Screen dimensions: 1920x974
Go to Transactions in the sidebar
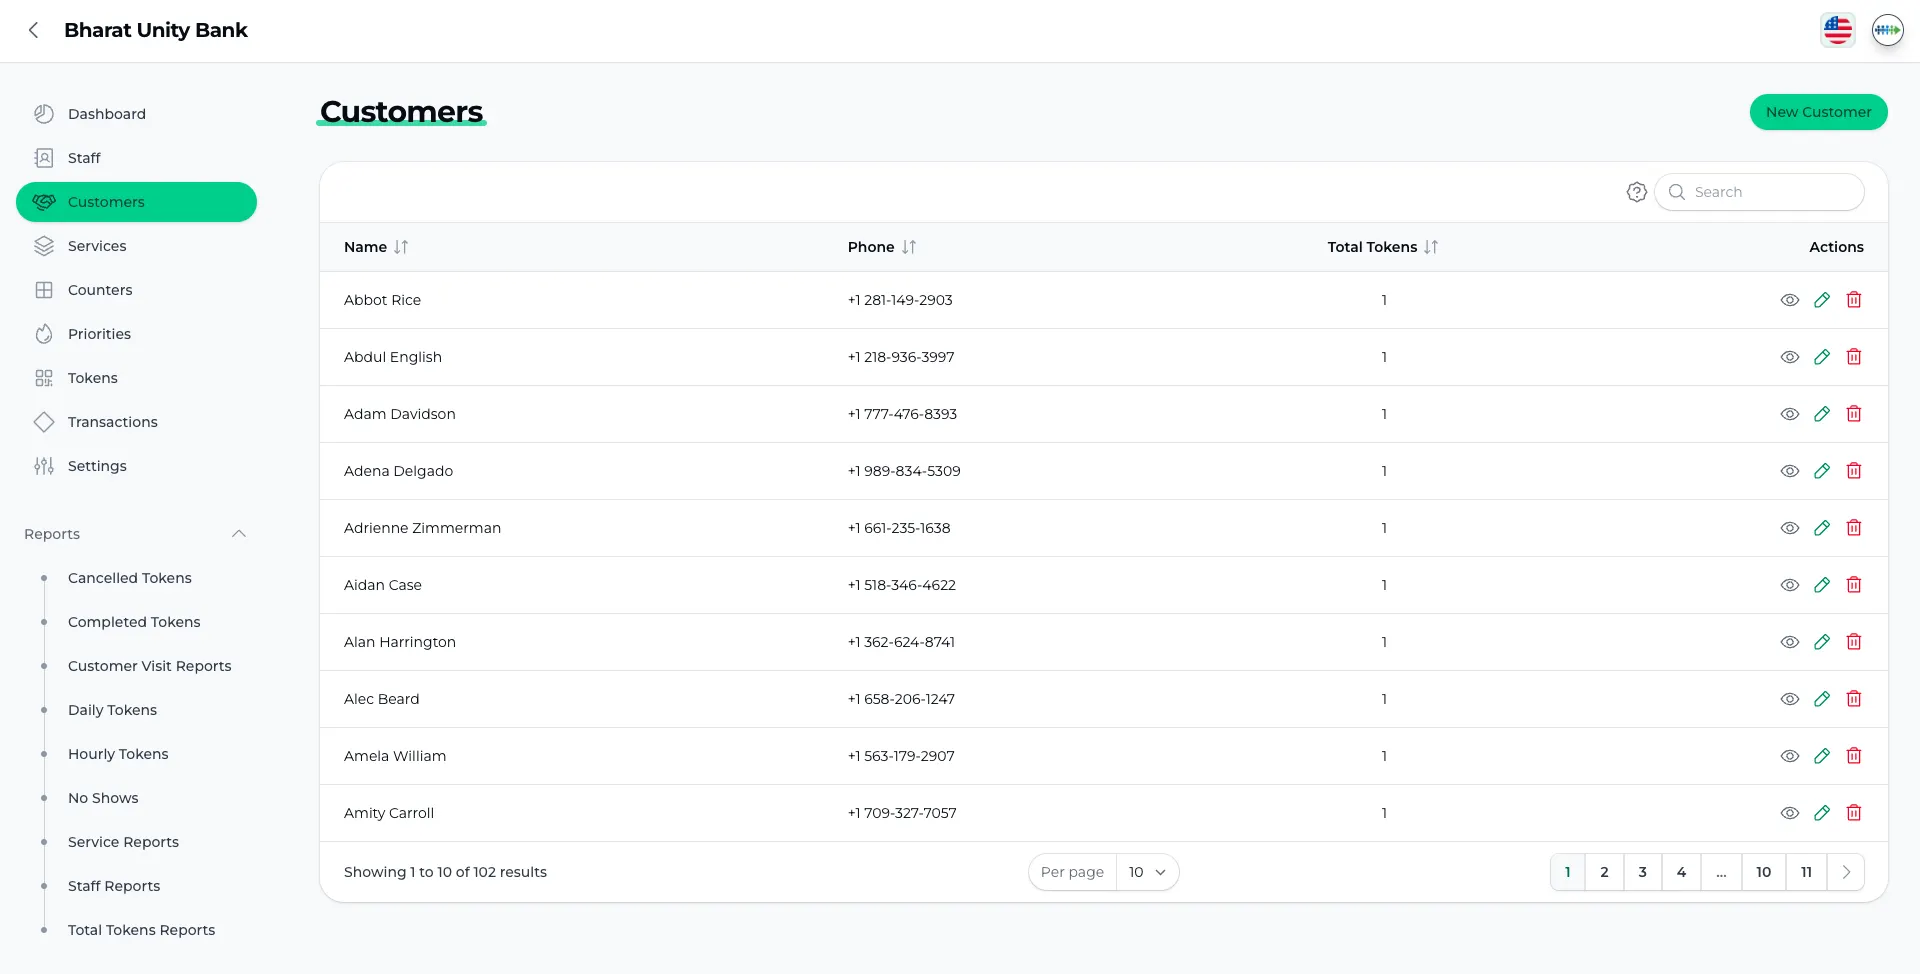pyautogui.click(x=112, y=422)
